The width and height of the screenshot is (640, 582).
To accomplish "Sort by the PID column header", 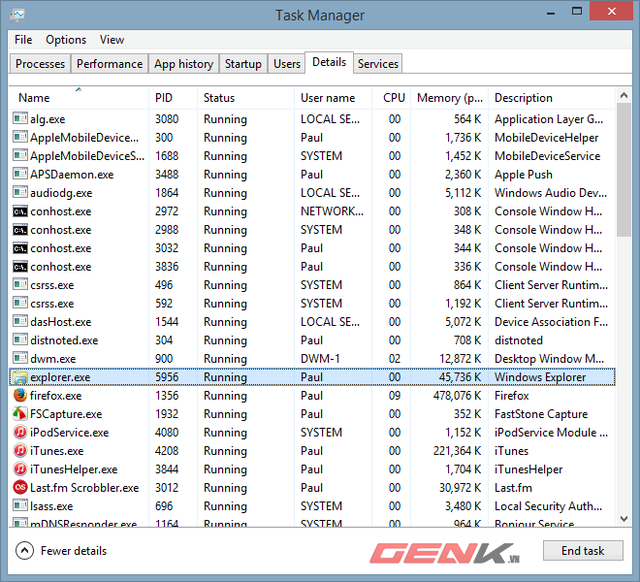I will [173, 98].
